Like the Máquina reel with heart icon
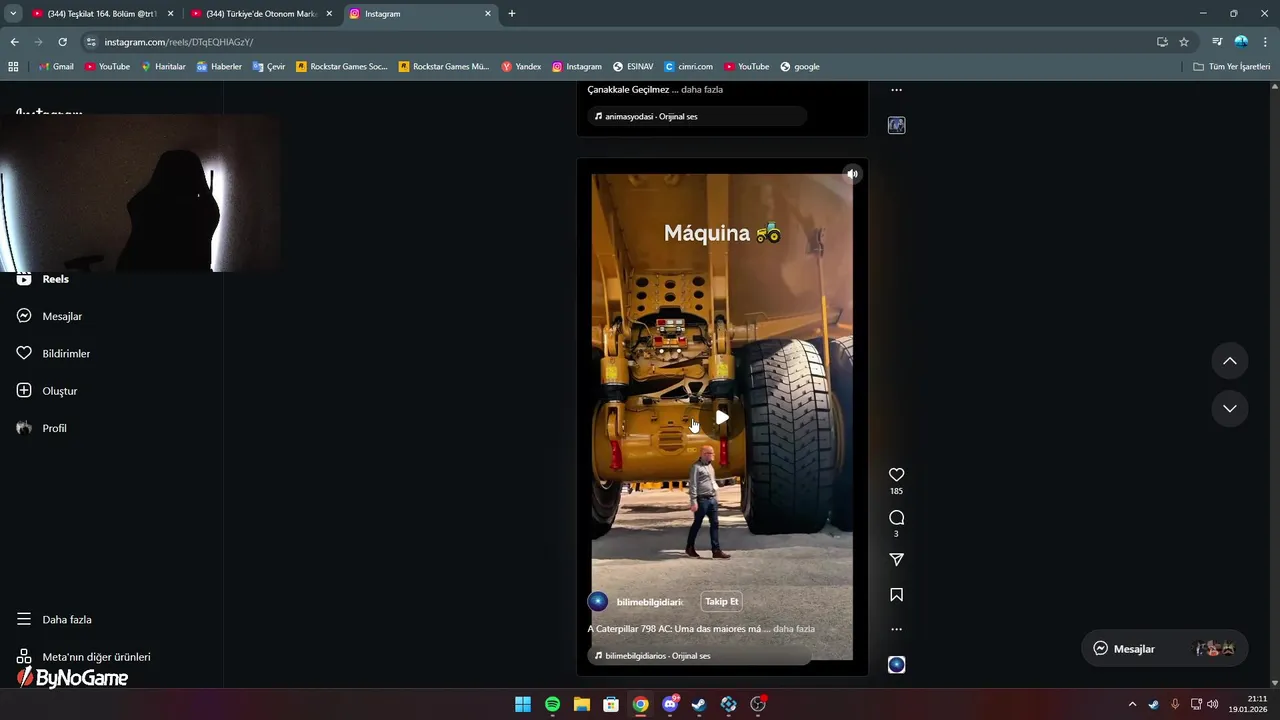The image size is (1280, 720). [896, 474]
